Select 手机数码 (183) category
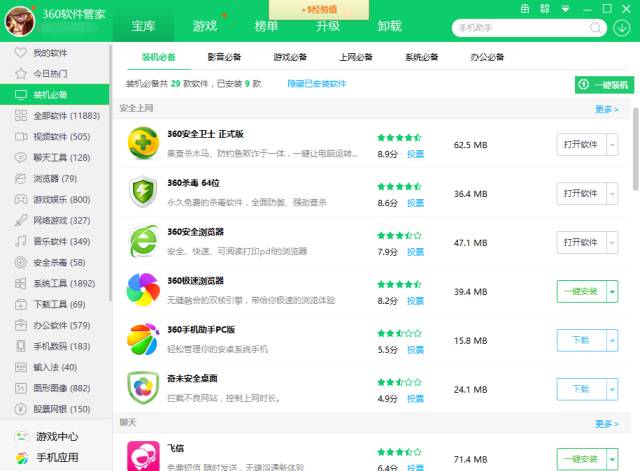The width and height of the screenshot is (640, 471). (55, 346)
